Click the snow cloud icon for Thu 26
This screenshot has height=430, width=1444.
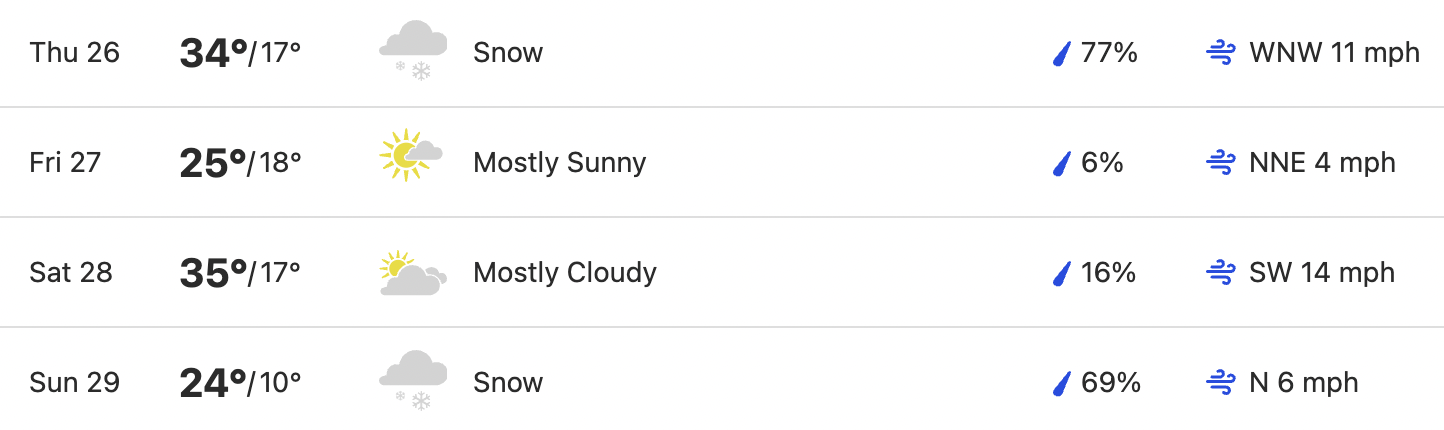tap(413, 52)
